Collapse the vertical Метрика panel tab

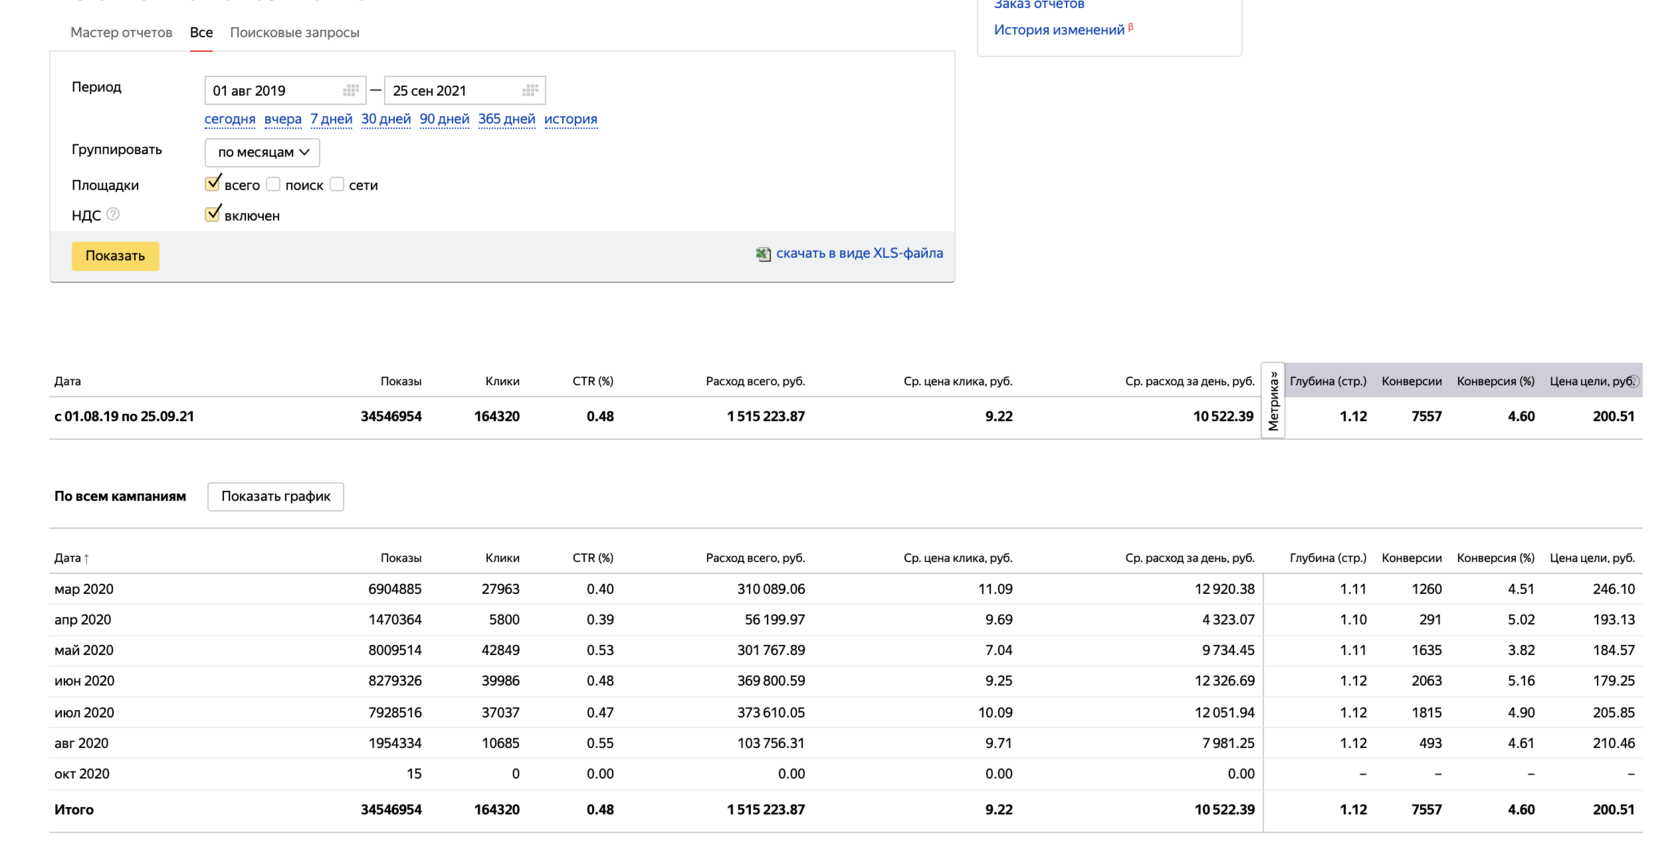(1273, 400)
